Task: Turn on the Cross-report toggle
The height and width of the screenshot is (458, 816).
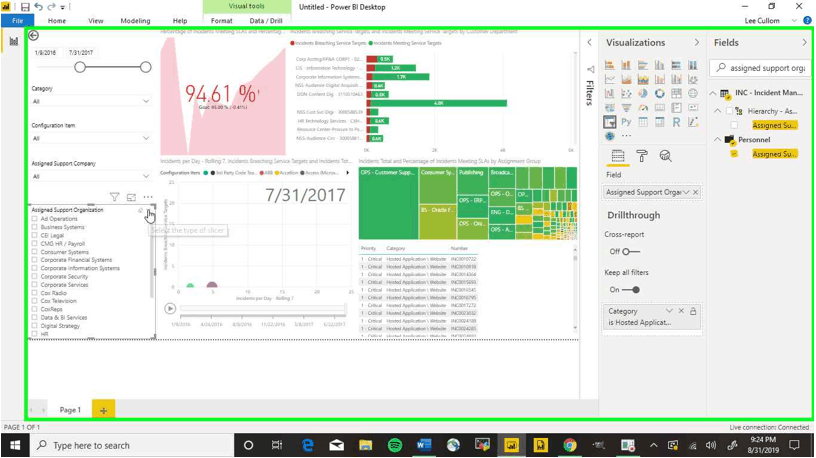Action: [630, 252]
